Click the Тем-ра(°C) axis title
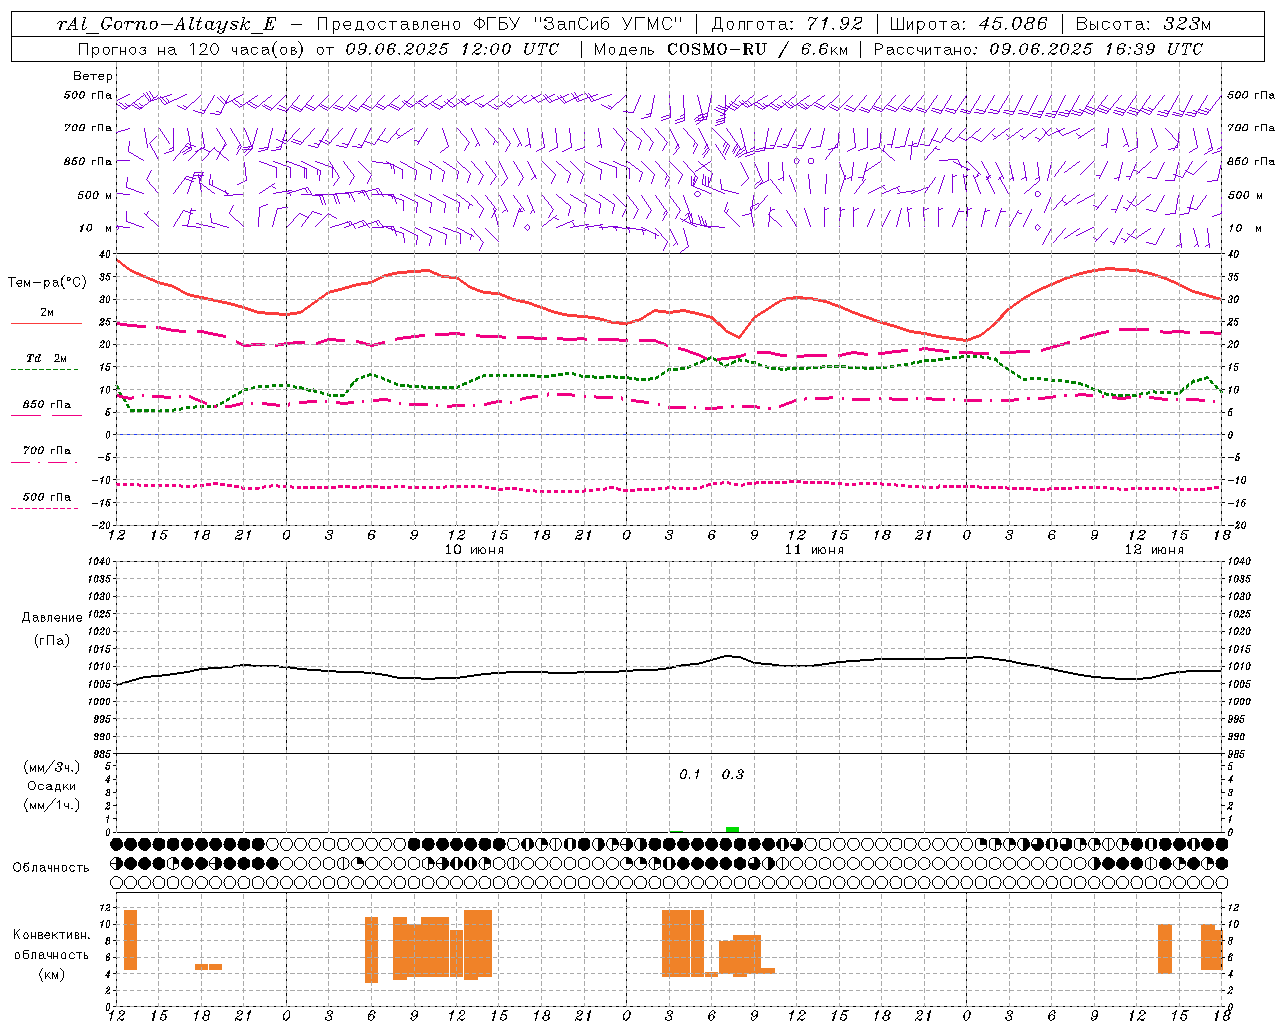The height and width of the screenshot is (1024, 1280). coord(47,283)
